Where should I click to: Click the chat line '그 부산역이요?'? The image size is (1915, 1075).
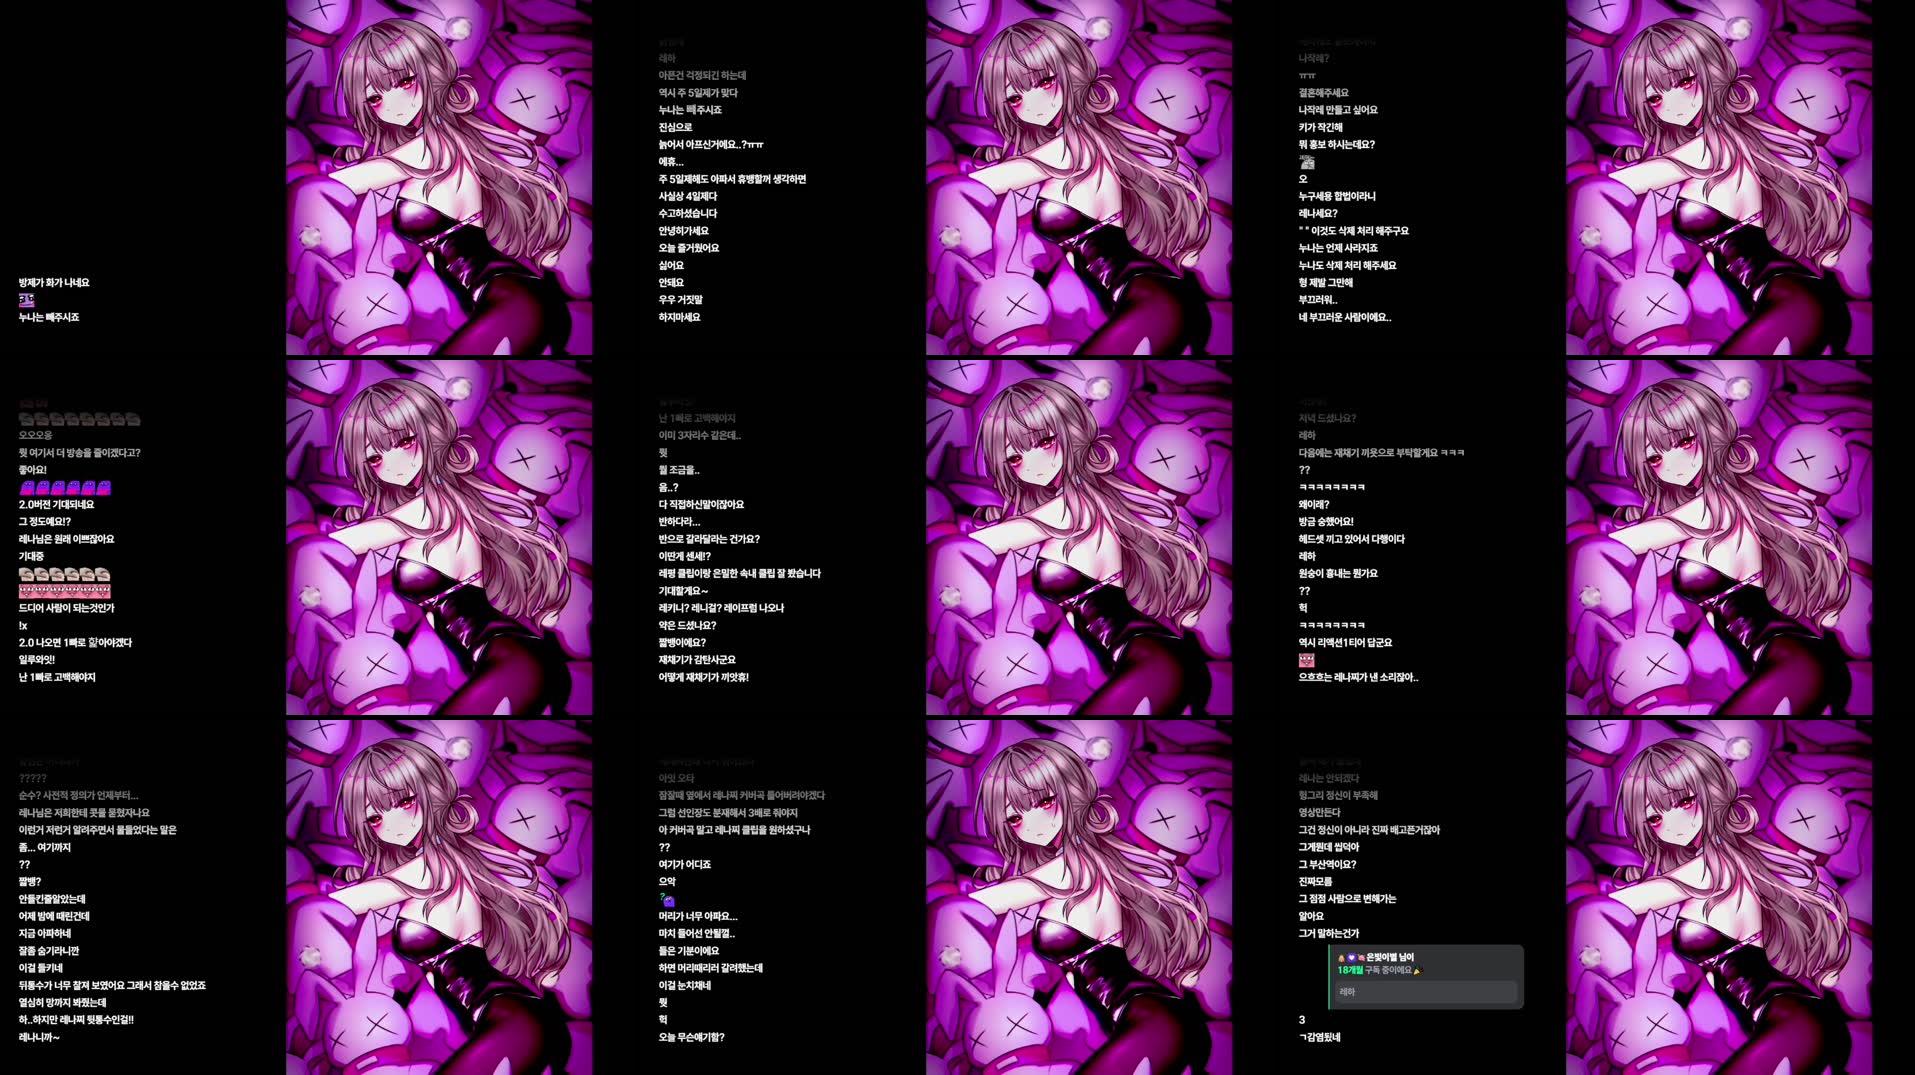pos(1327,864)
